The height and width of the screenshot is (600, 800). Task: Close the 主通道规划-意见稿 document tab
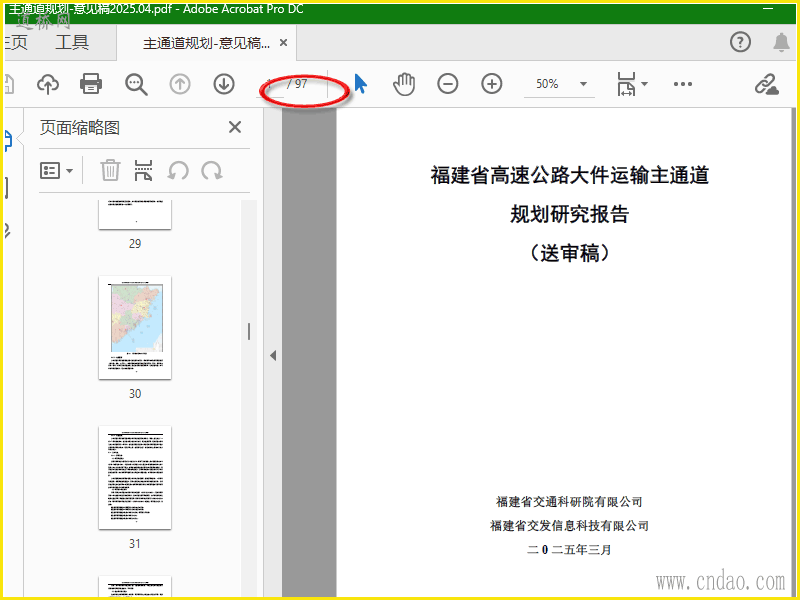284,43
